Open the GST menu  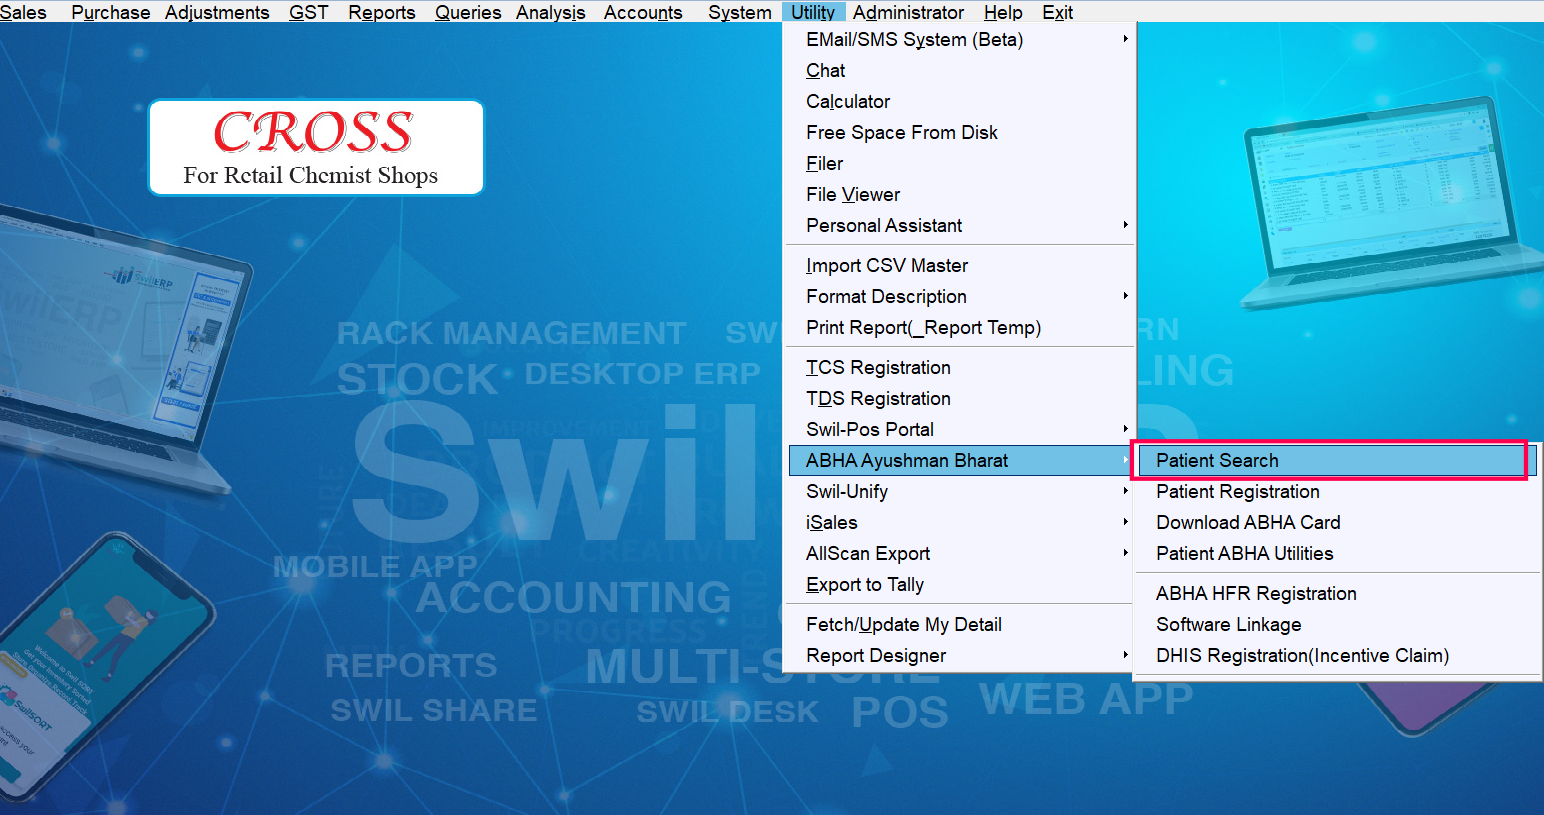[x=308, y=12]
